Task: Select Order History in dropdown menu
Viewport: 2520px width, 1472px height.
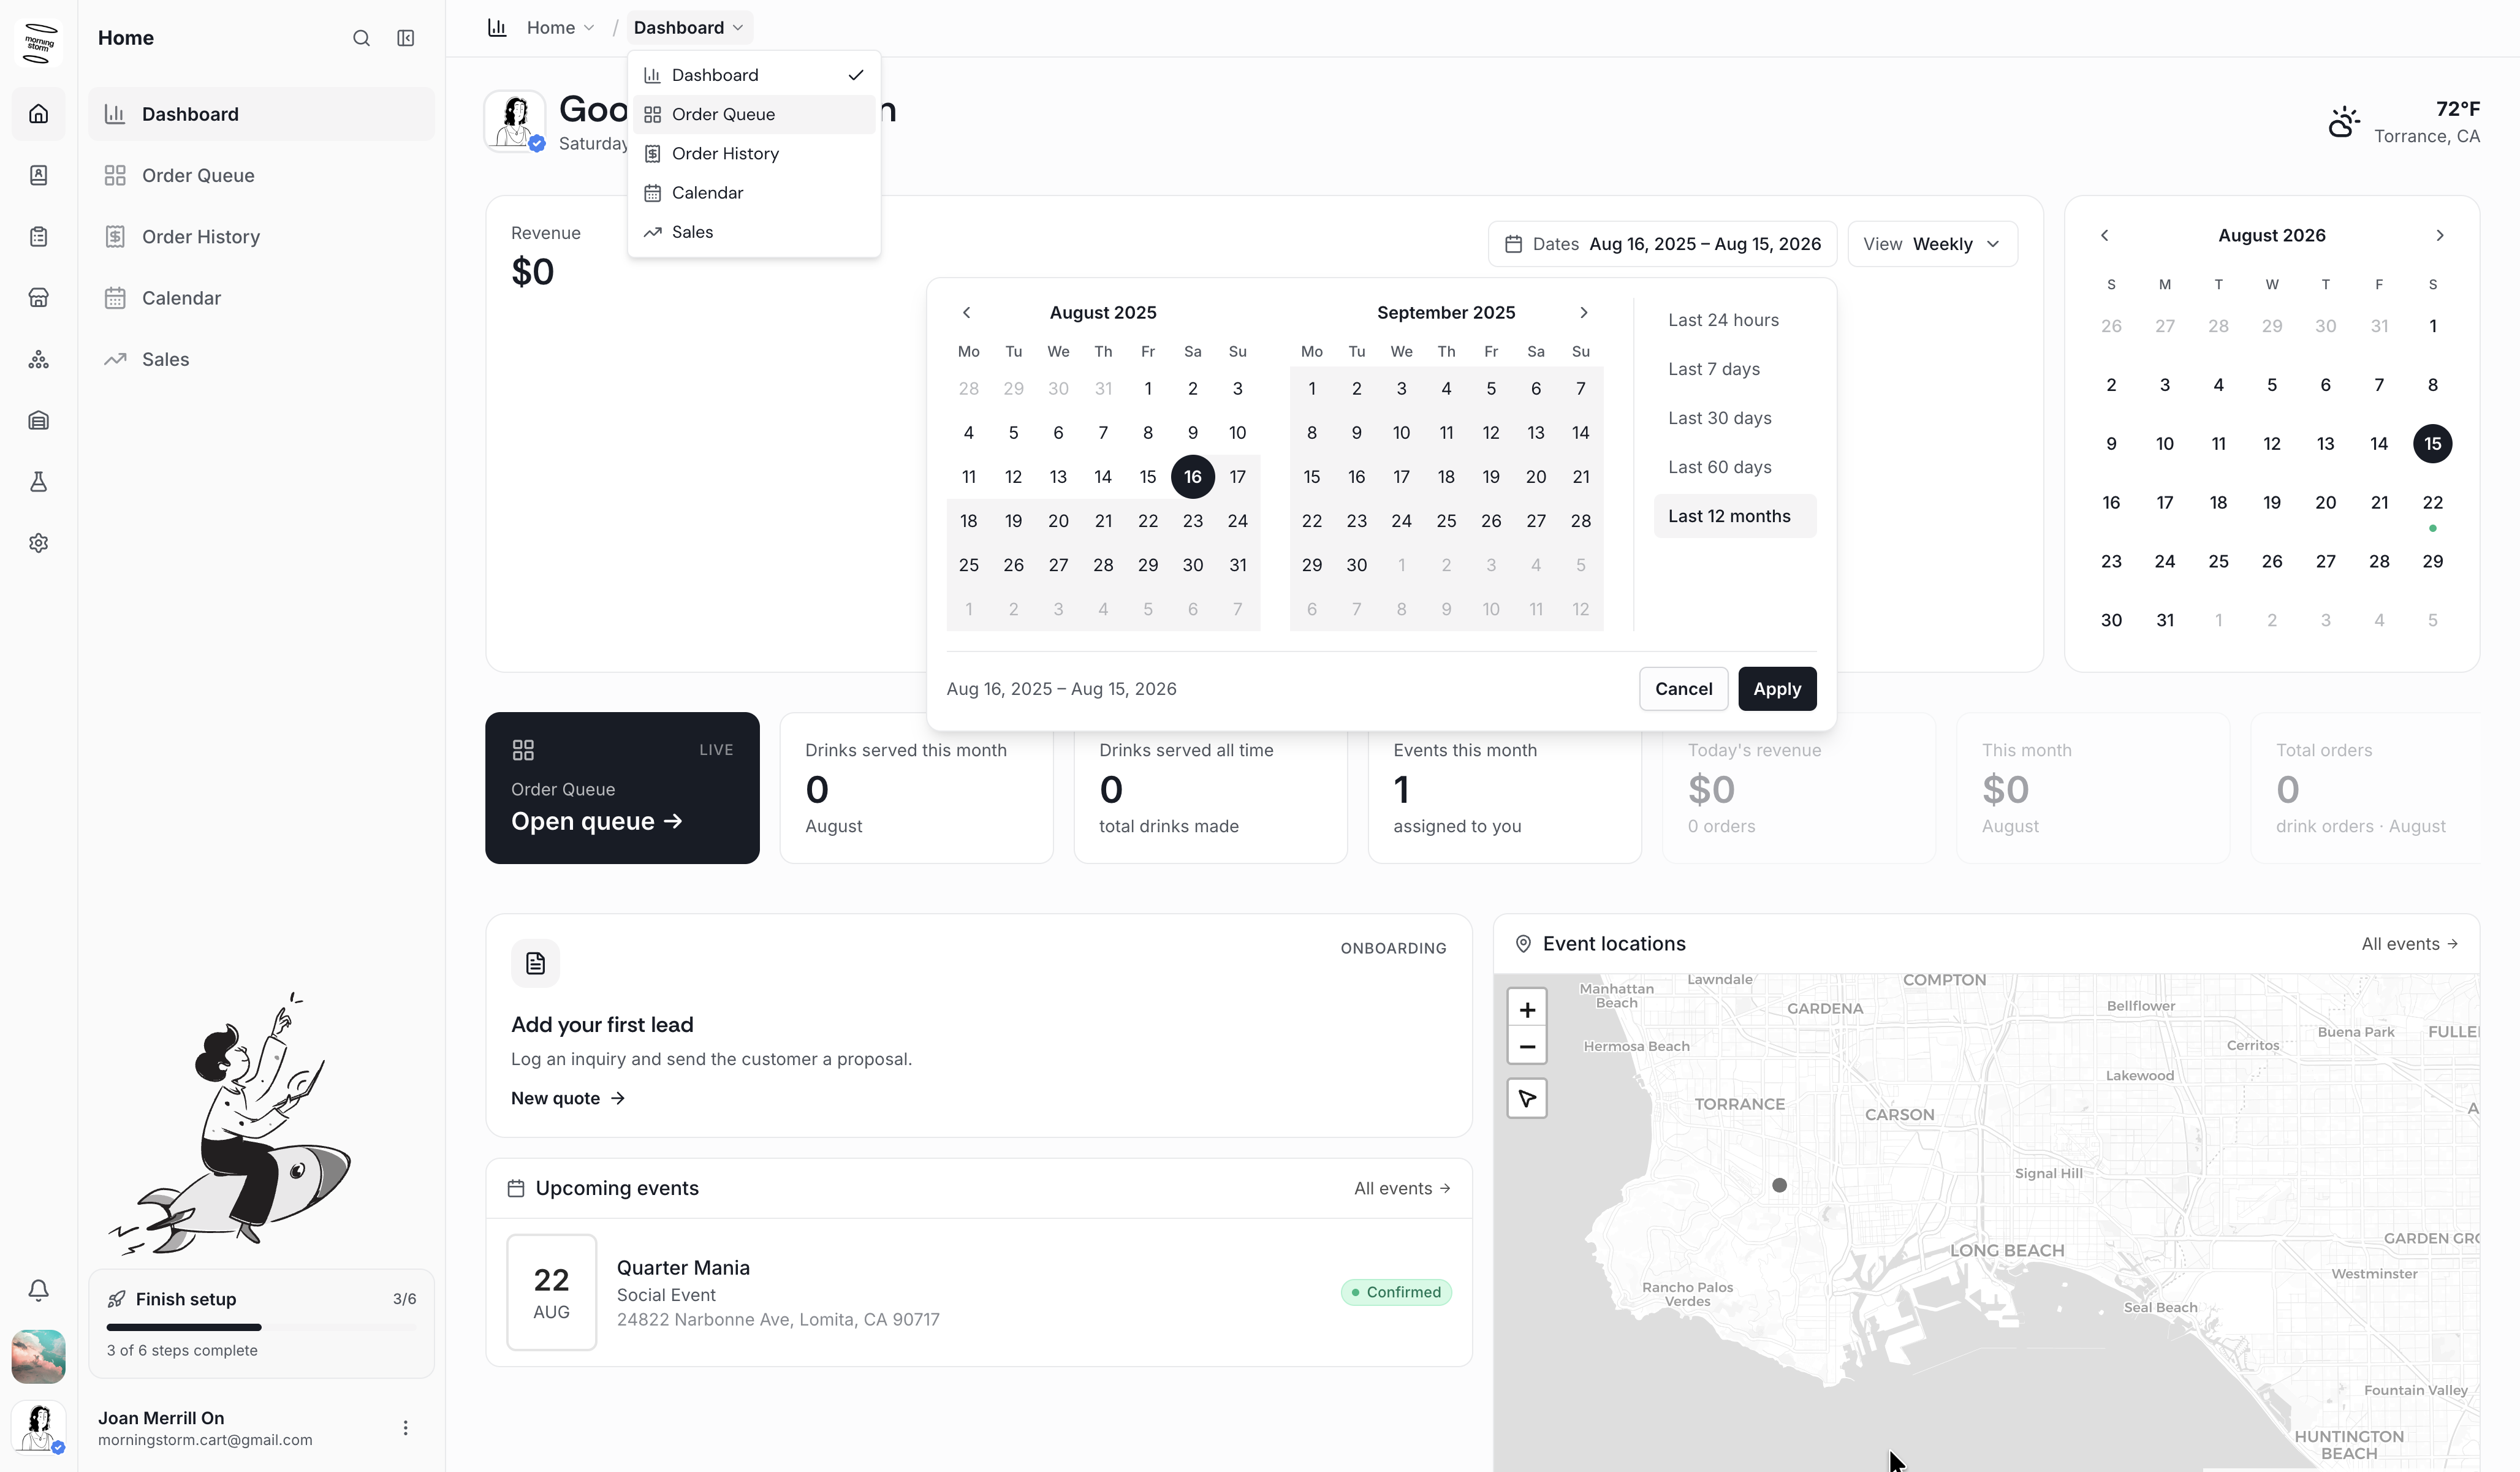Action: tap(754, 153)
